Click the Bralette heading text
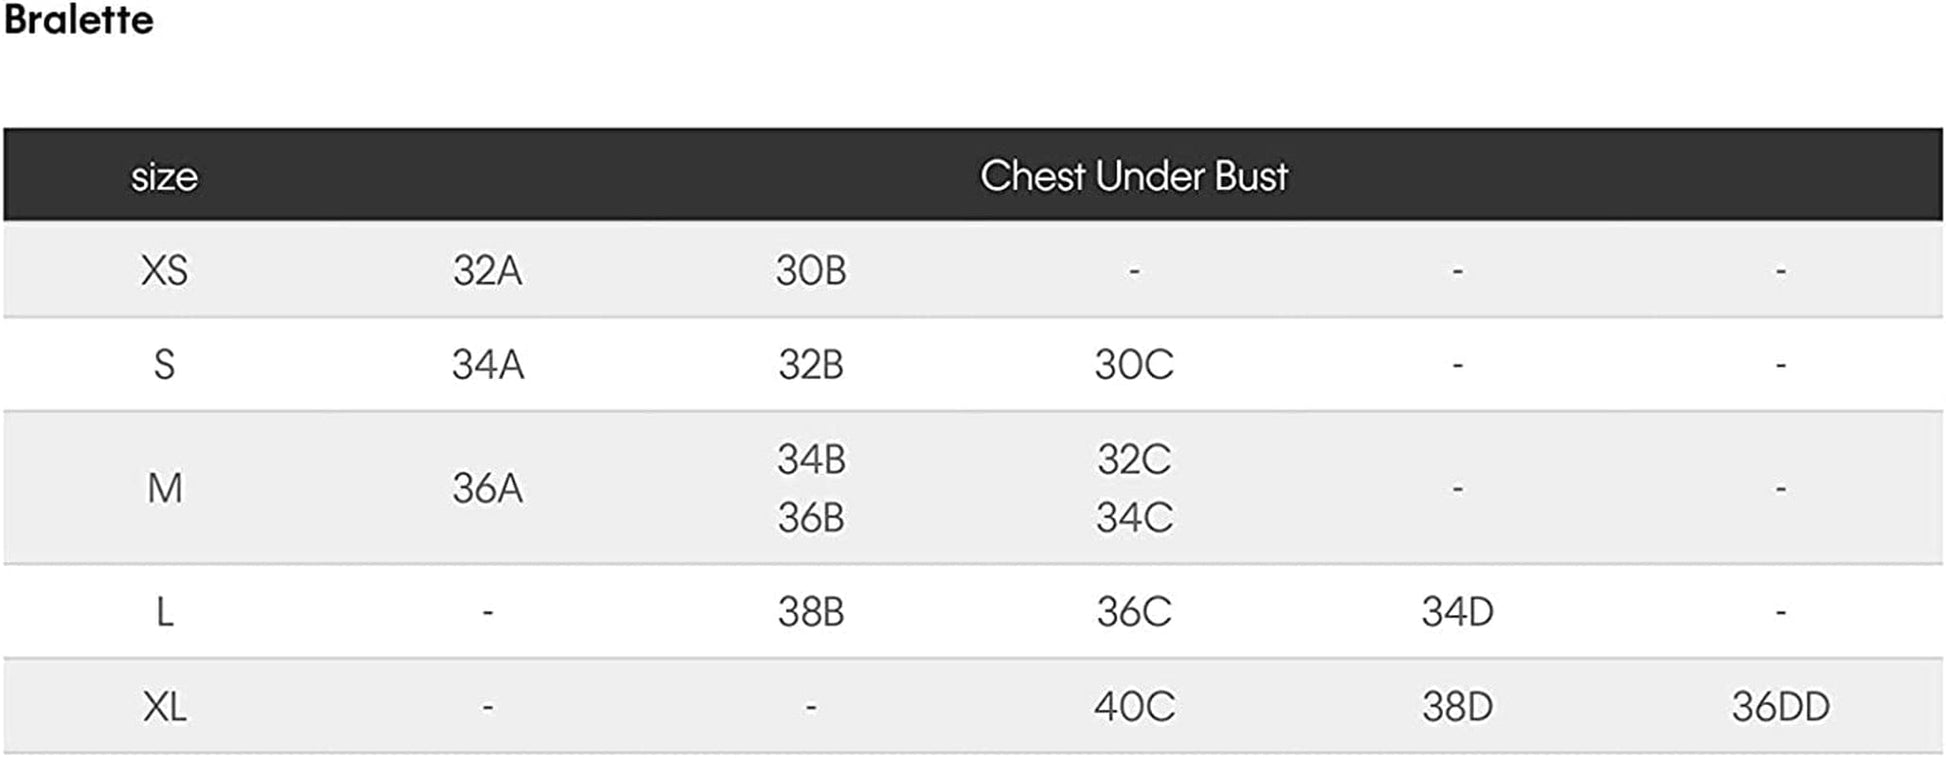Viewport: 1946px width, 758px height. coord(79,20)
